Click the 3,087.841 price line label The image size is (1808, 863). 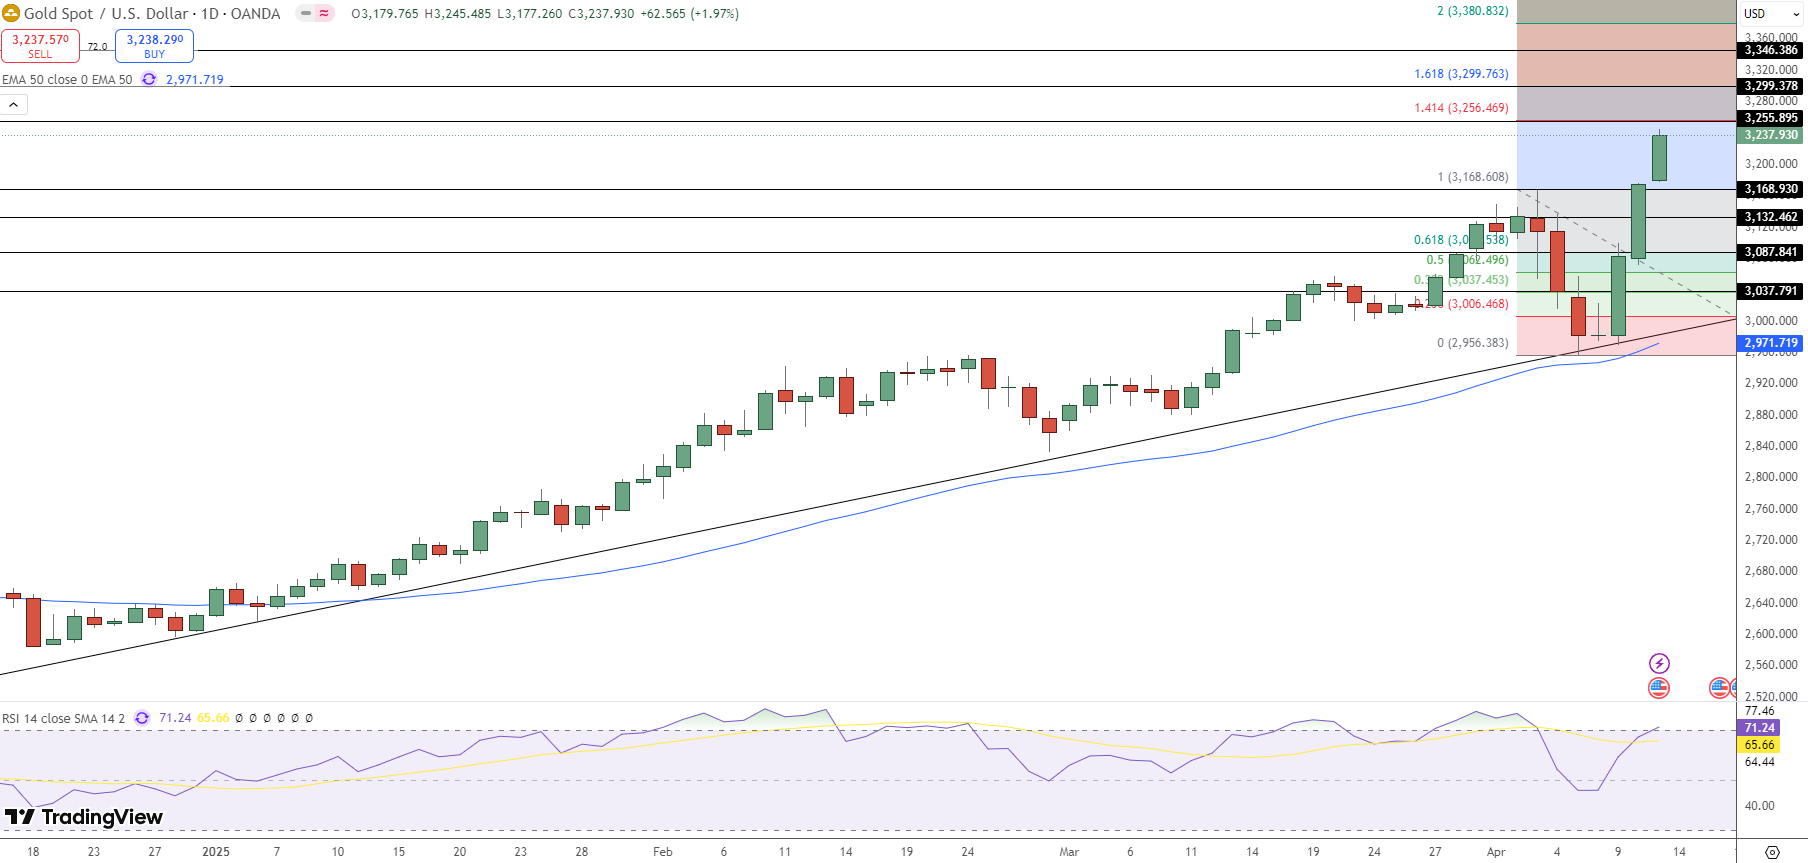tap(1771, 252)
